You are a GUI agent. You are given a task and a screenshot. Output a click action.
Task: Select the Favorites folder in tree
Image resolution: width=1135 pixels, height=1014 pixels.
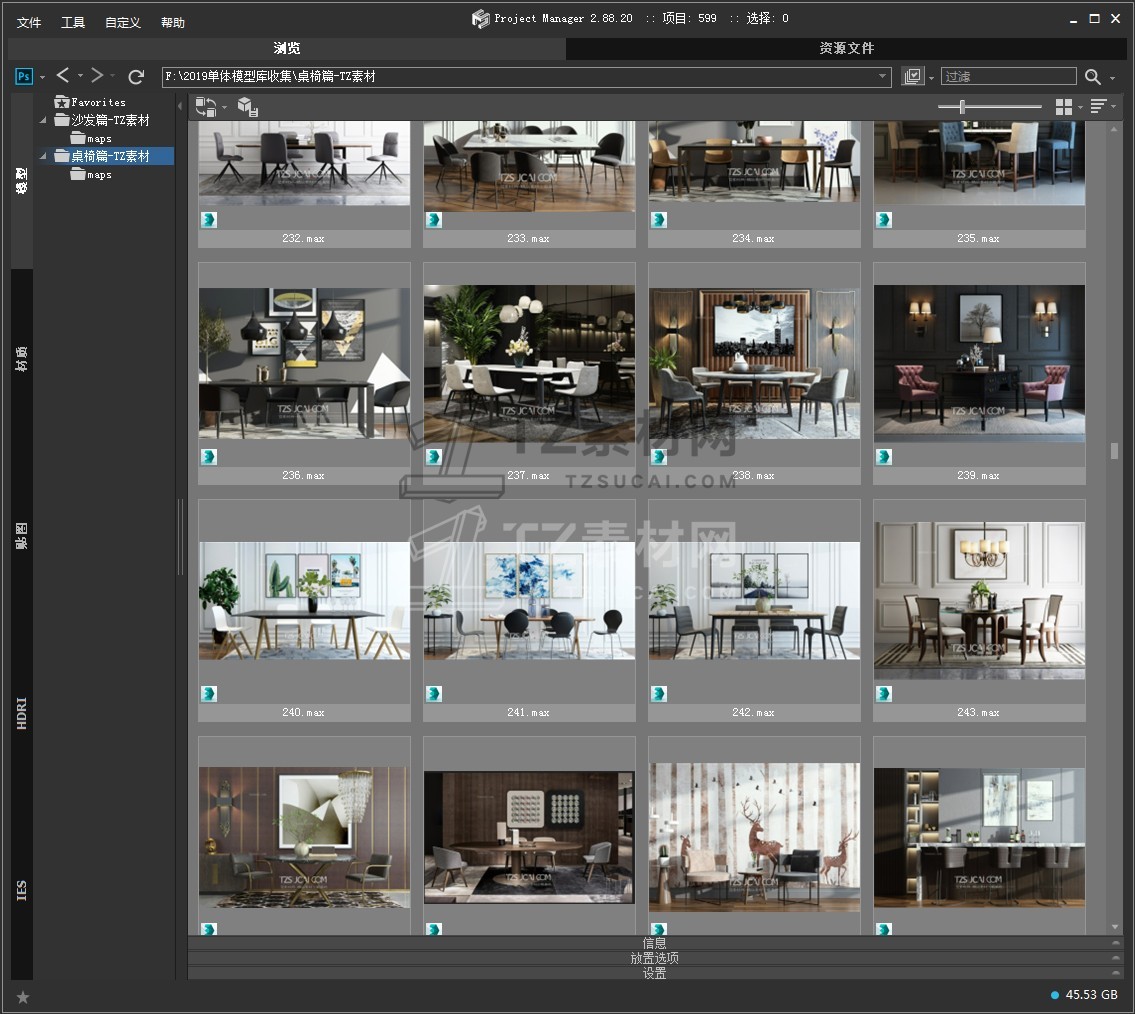(x=97, y=102)
